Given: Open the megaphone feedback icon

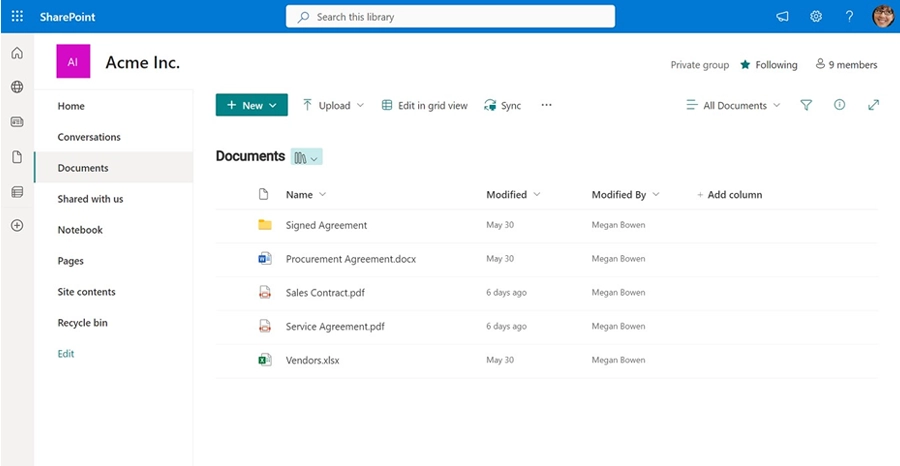Looking at the screenshot, I should click(782, 17).
